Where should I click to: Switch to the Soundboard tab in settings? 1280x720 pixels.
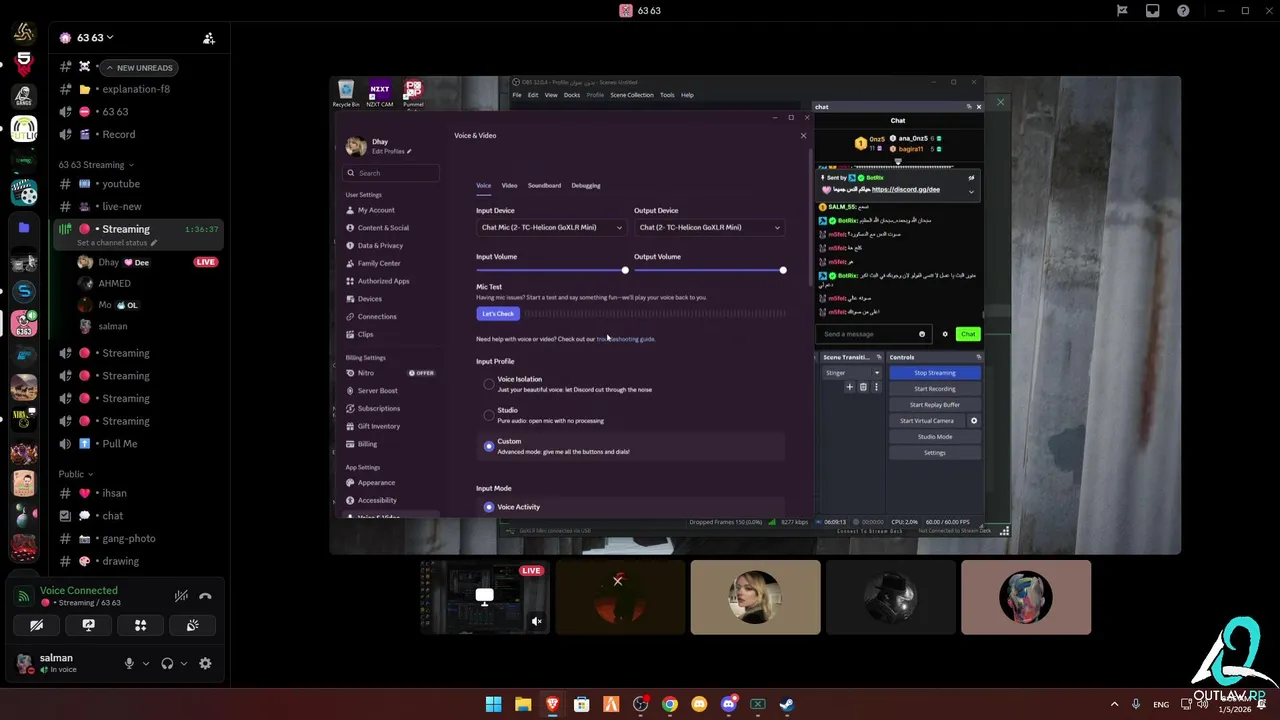tap(544, 185)
